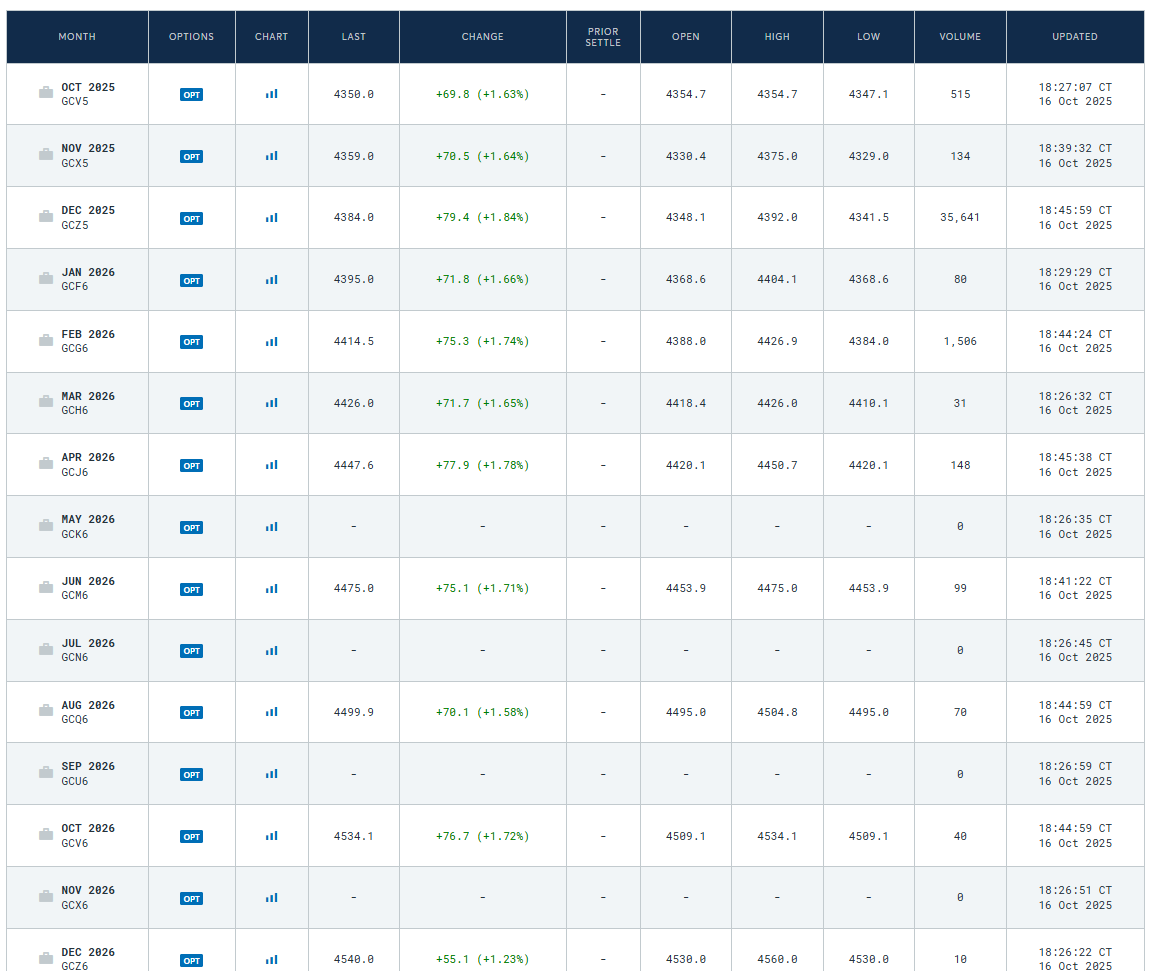Open chart icon for APR 2026 GCJ6
1156x971 pixels.
271,465
